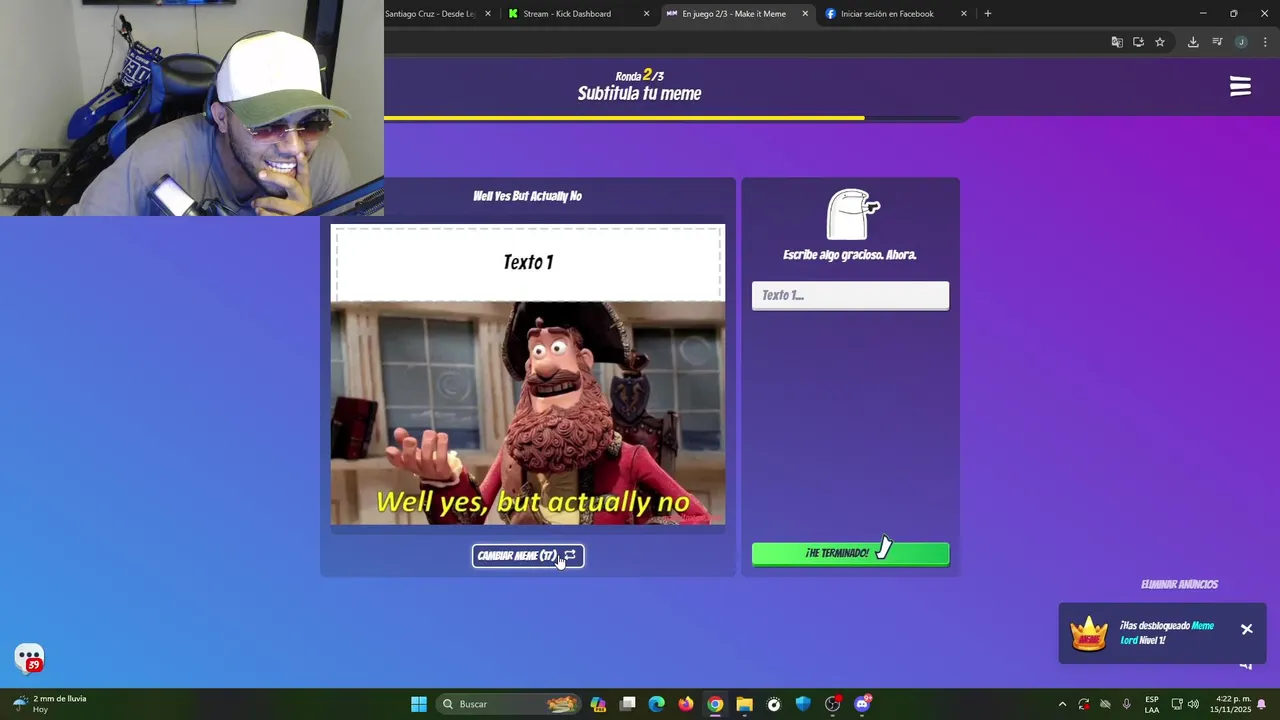The image size is (1280, 720).
Task: Close the Santiago Cruz tab
Action: click(x=488, y=14)
